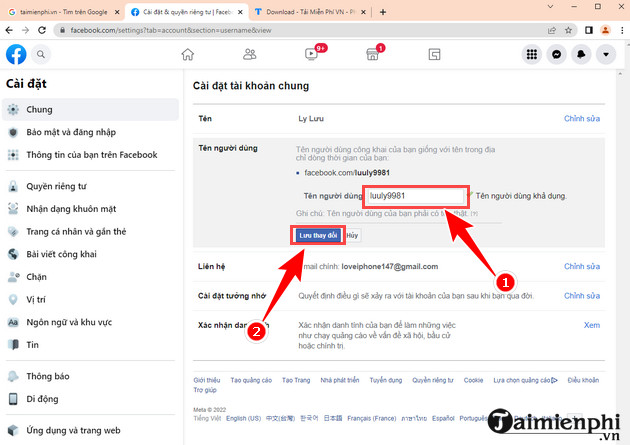
Task: Open Bài viết công khai settings
Action: coord(90,254)
